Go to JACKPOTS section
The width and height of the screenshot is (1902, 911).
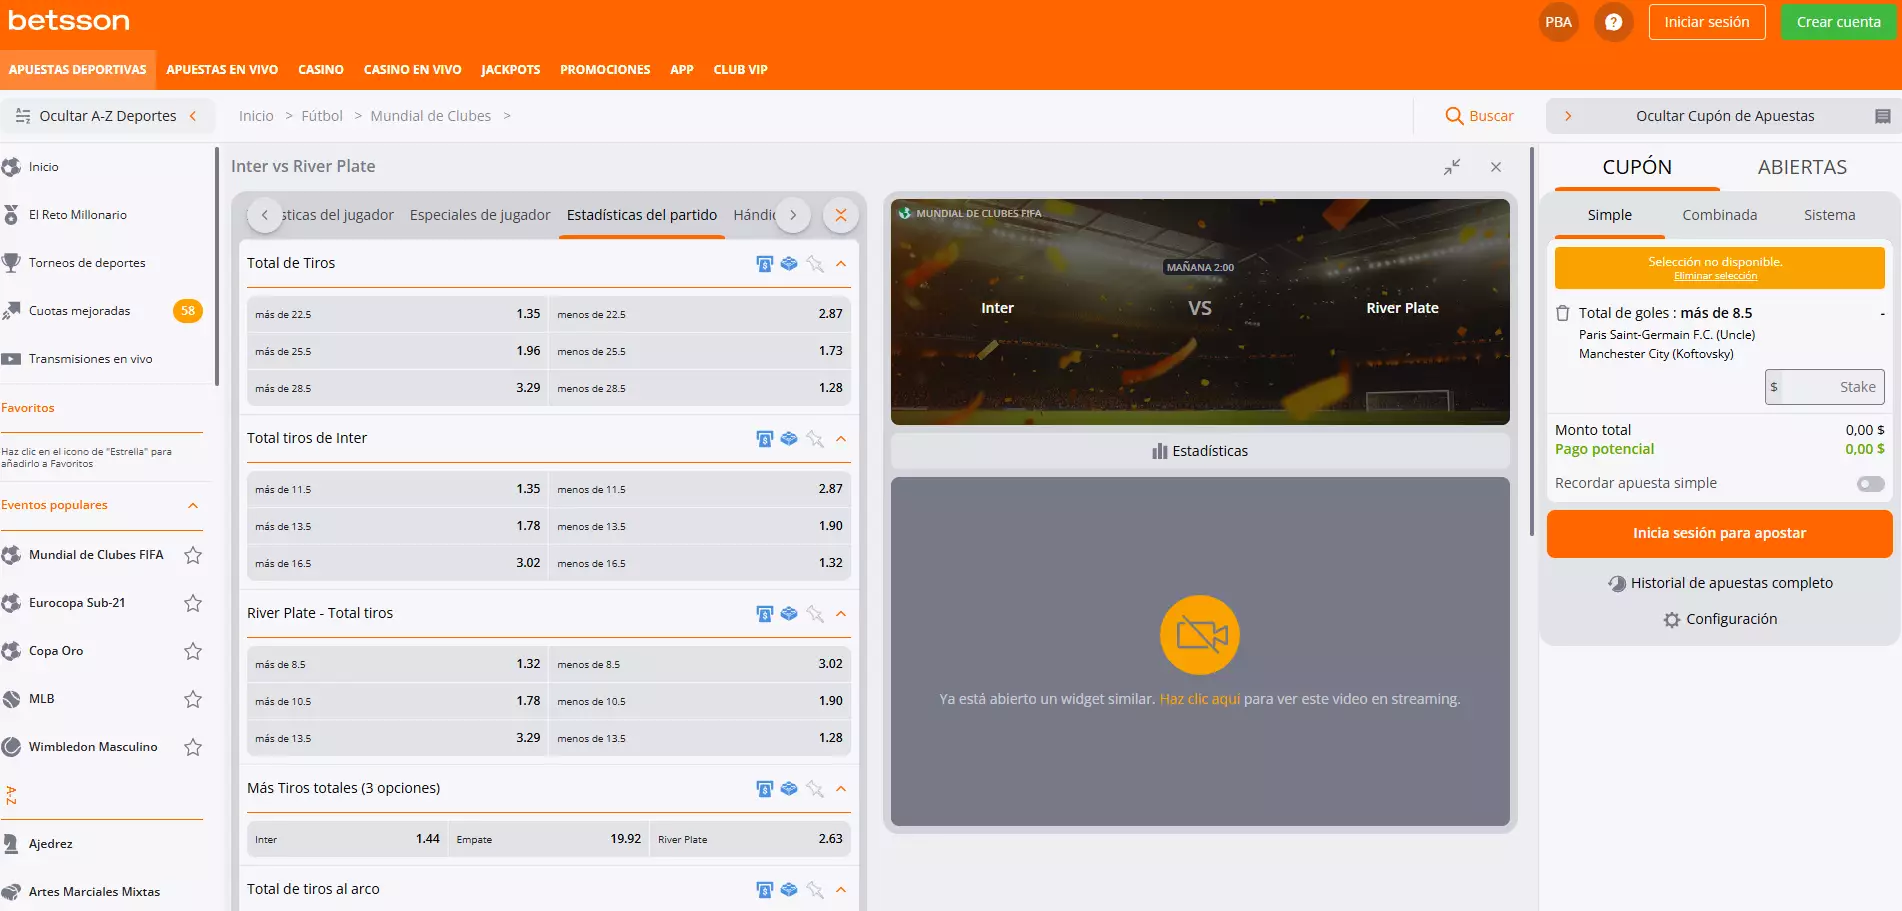[510, 70]
